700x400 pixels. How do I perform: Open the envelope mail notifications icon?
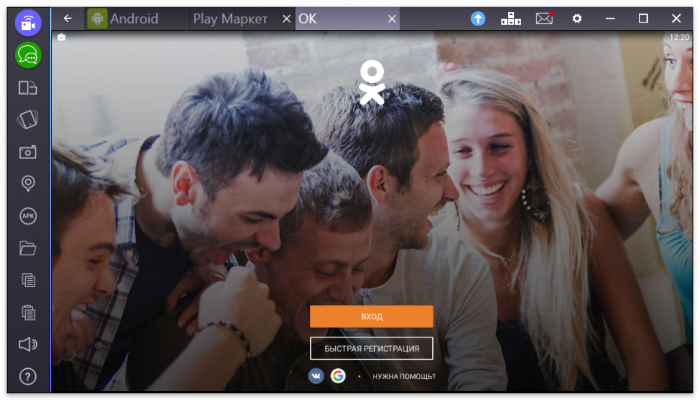click(544, 18)
